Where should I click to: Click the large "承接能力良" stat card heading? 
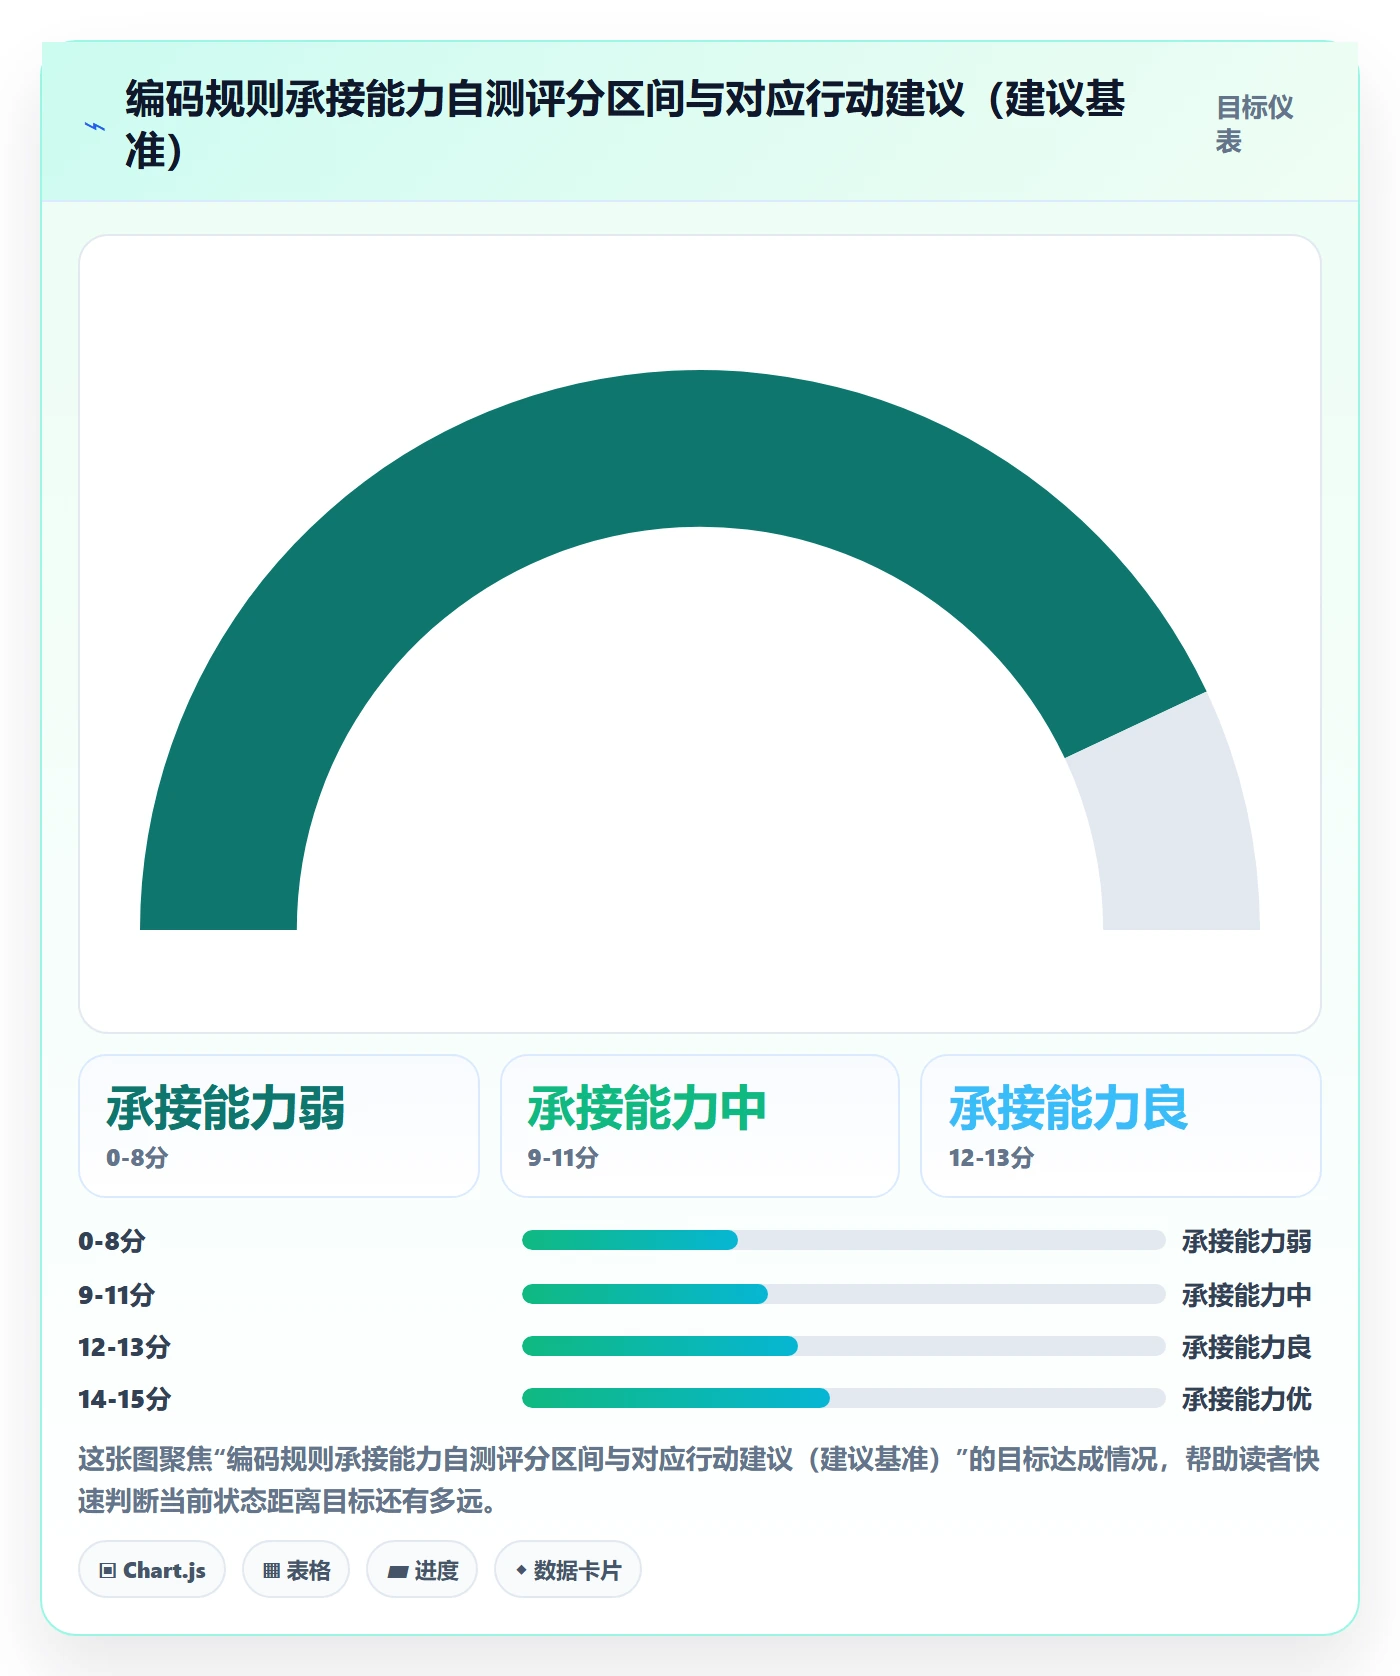coord(1068,1108)
